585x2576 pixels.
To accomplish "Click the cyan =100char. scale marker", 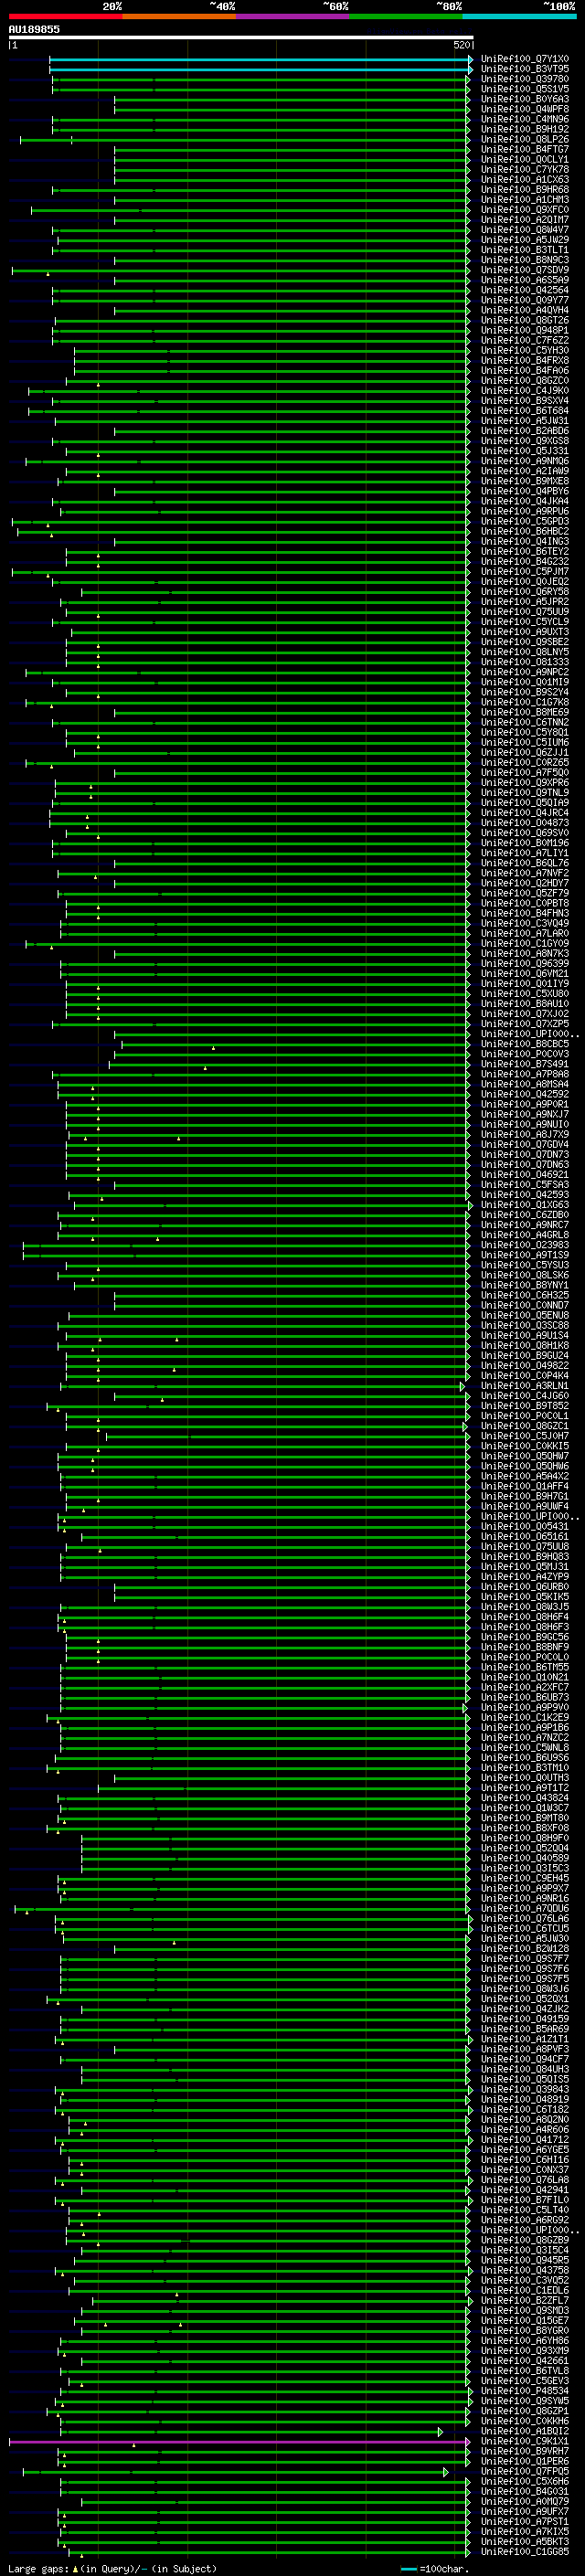I will 409,2568.
